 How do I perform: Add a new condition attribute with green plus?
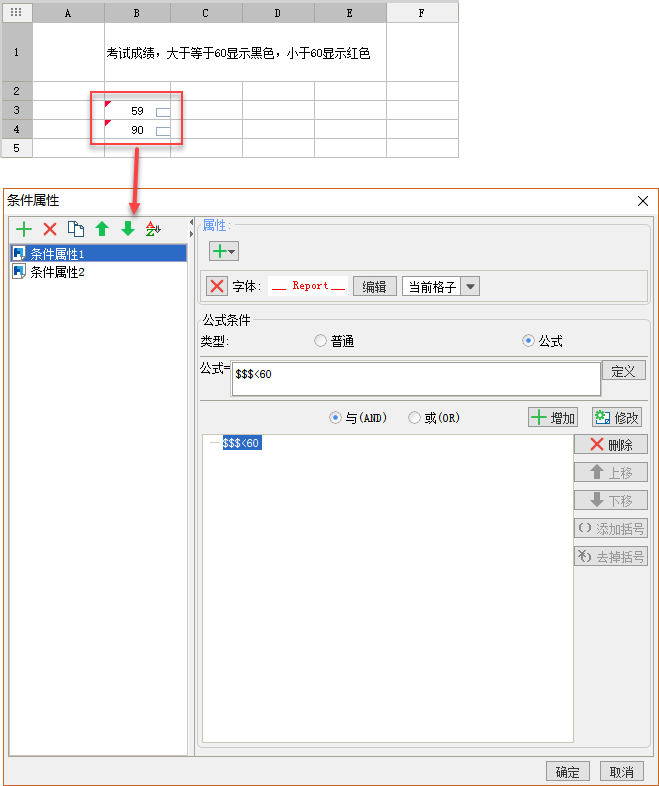point(24,229)
